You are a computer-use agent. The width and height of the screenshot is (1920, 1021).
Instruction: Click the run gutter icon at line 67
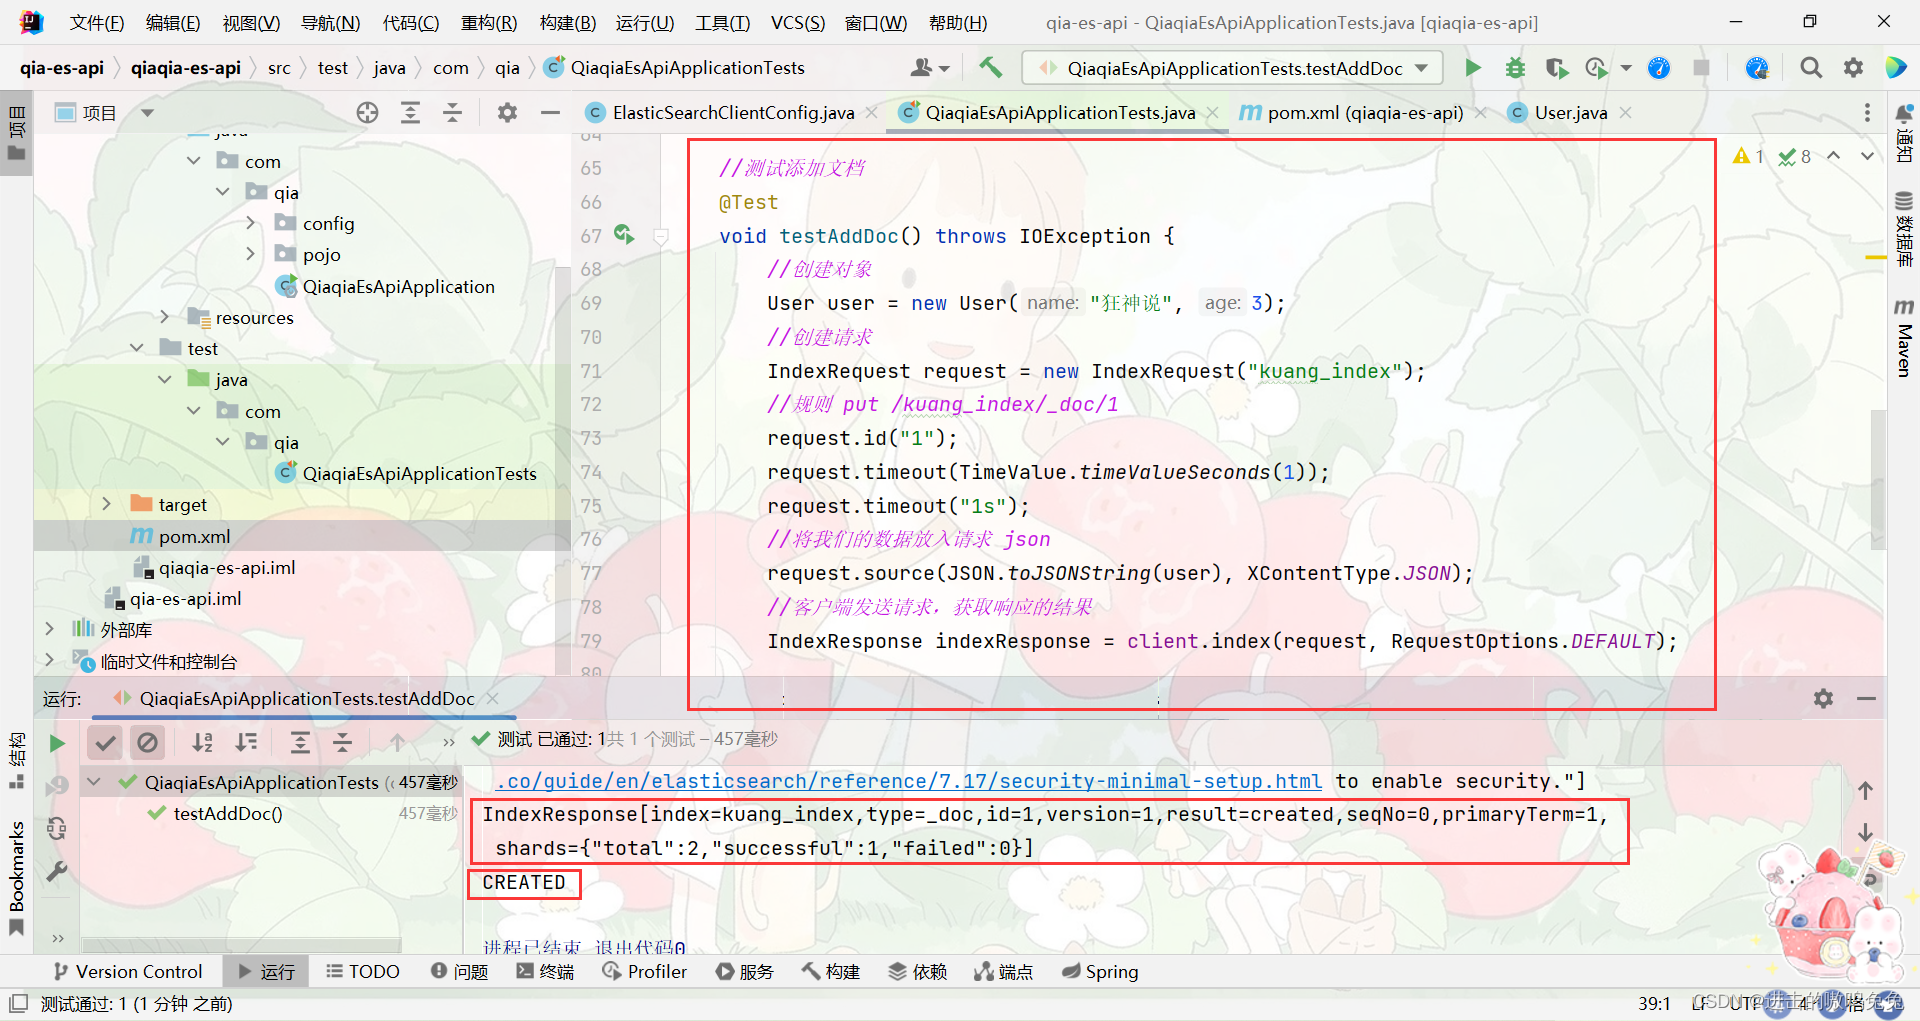coord(624,235)
